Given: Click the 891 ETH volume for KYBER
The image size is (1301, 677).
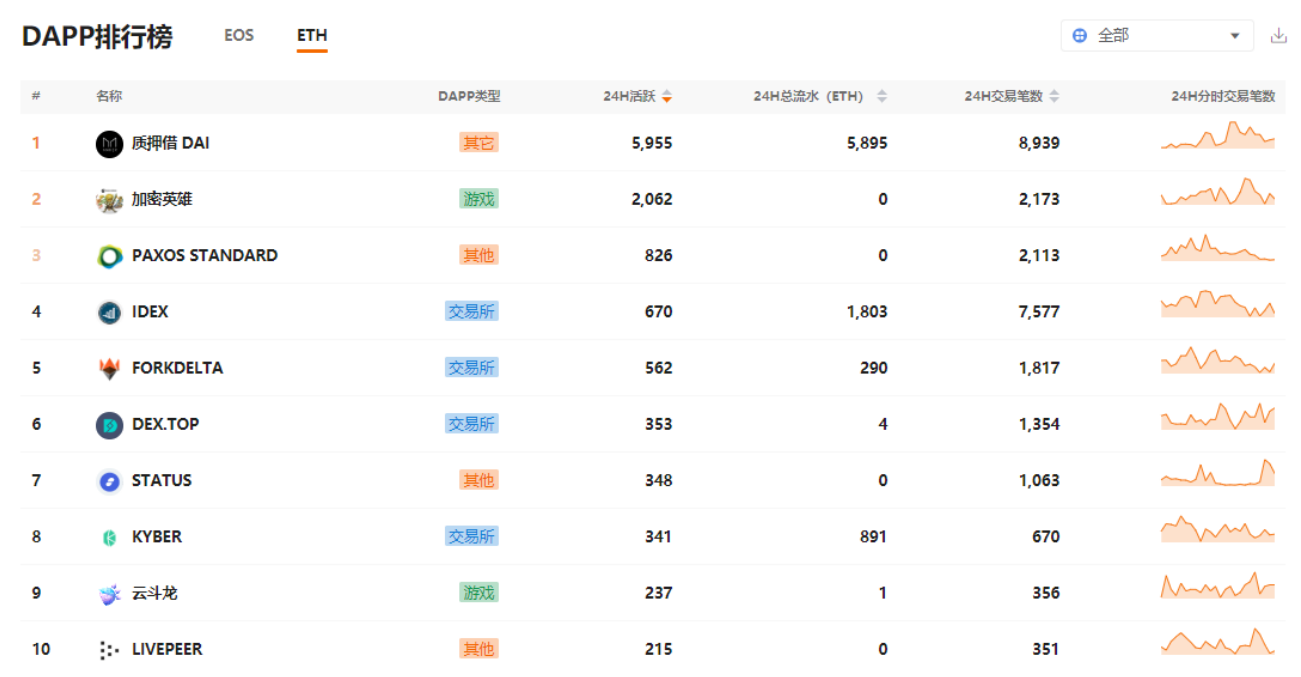Looking at the screenshot, I should [x=873, y=536].
